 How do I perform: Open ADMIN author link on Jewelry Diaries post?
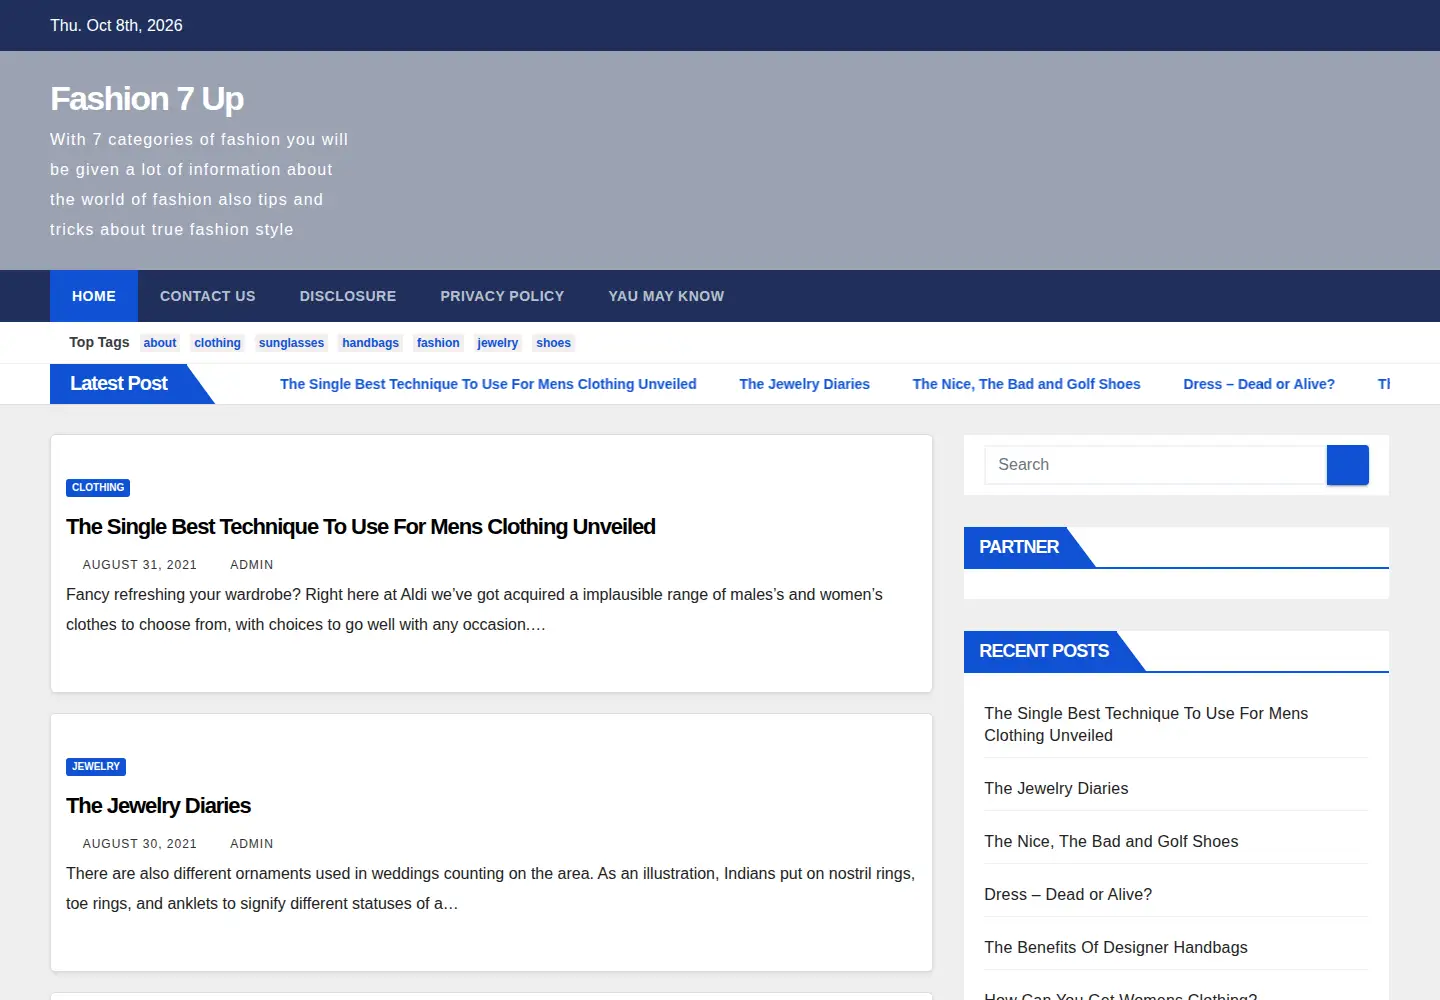point(251,844)
